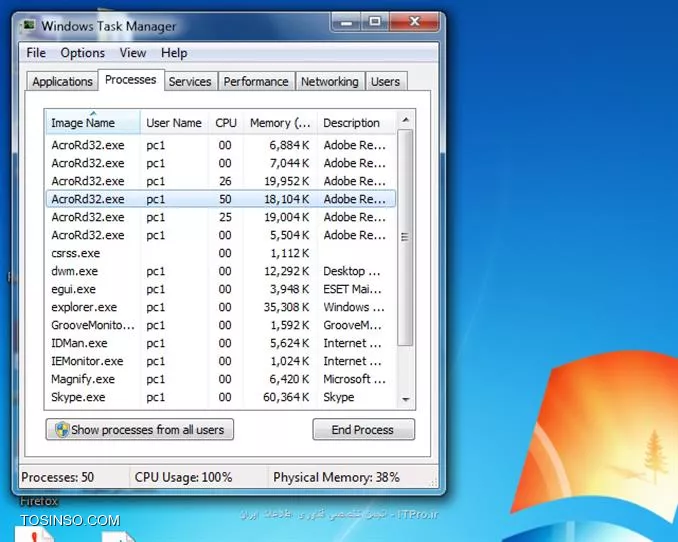Click the Task Manager title bar icon
The image size is (678, 542).
(x=29, y=26)
